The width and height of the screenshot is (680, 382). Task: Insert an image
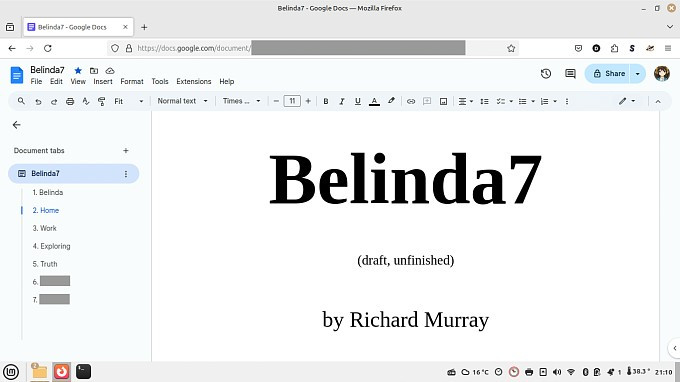[x=443, y=101]
